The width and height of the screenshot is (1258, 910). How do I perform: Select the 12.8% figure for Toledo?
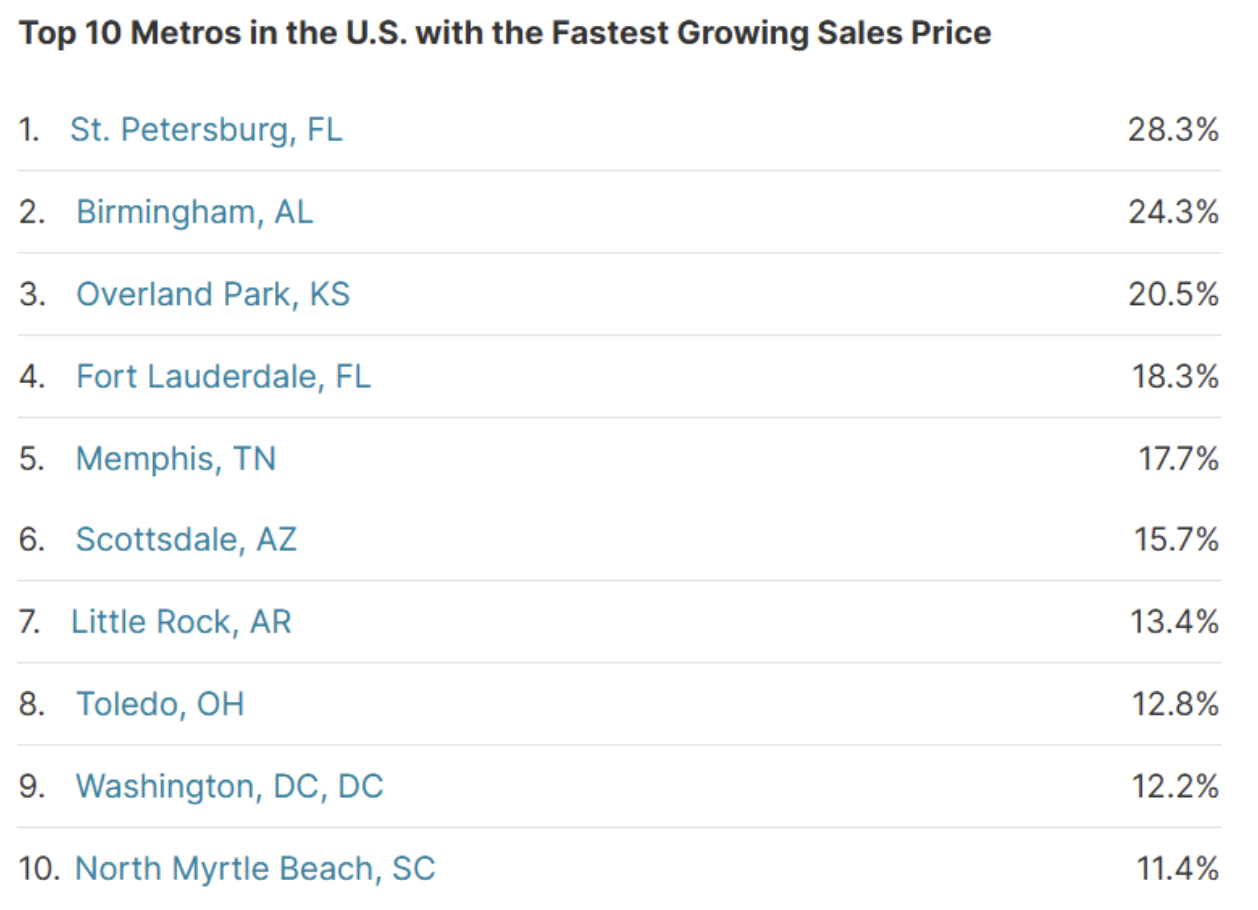[1175, 704]
